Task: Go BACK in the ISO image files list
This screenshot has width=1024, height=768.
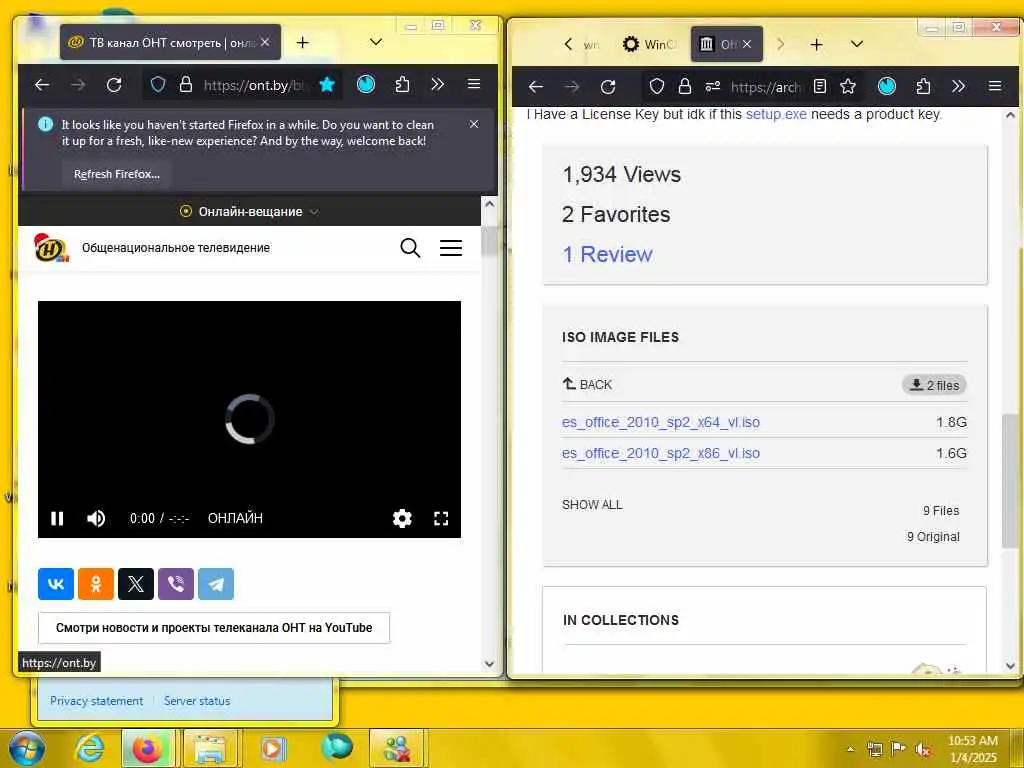Action: coord(588,385)
